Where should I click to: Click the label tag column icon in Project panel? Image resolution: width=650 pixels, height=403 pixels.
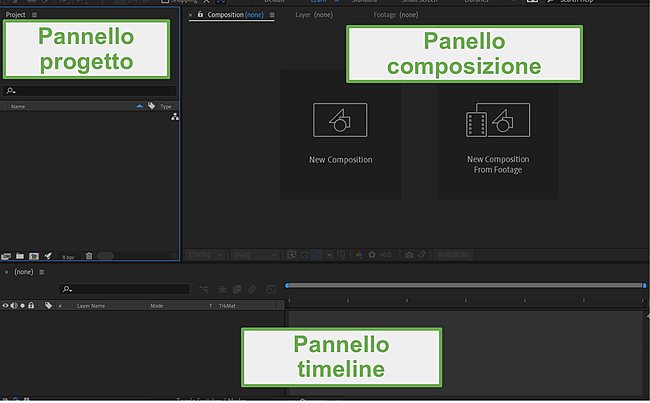pos(151,106)
